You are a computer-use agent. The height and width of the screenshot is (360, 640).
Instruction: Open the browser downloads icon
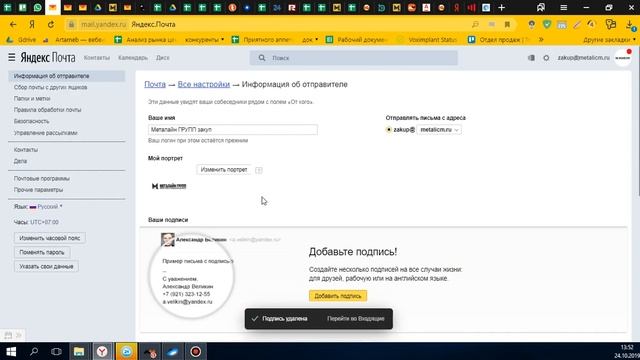[x=630, y=25]
